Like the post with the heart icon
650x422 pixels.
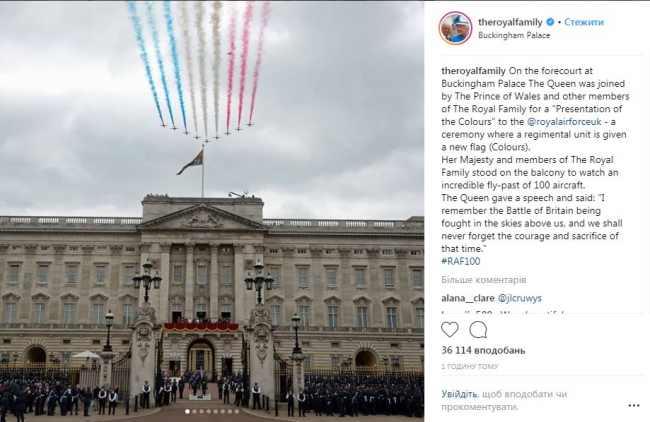click(450, 330)
